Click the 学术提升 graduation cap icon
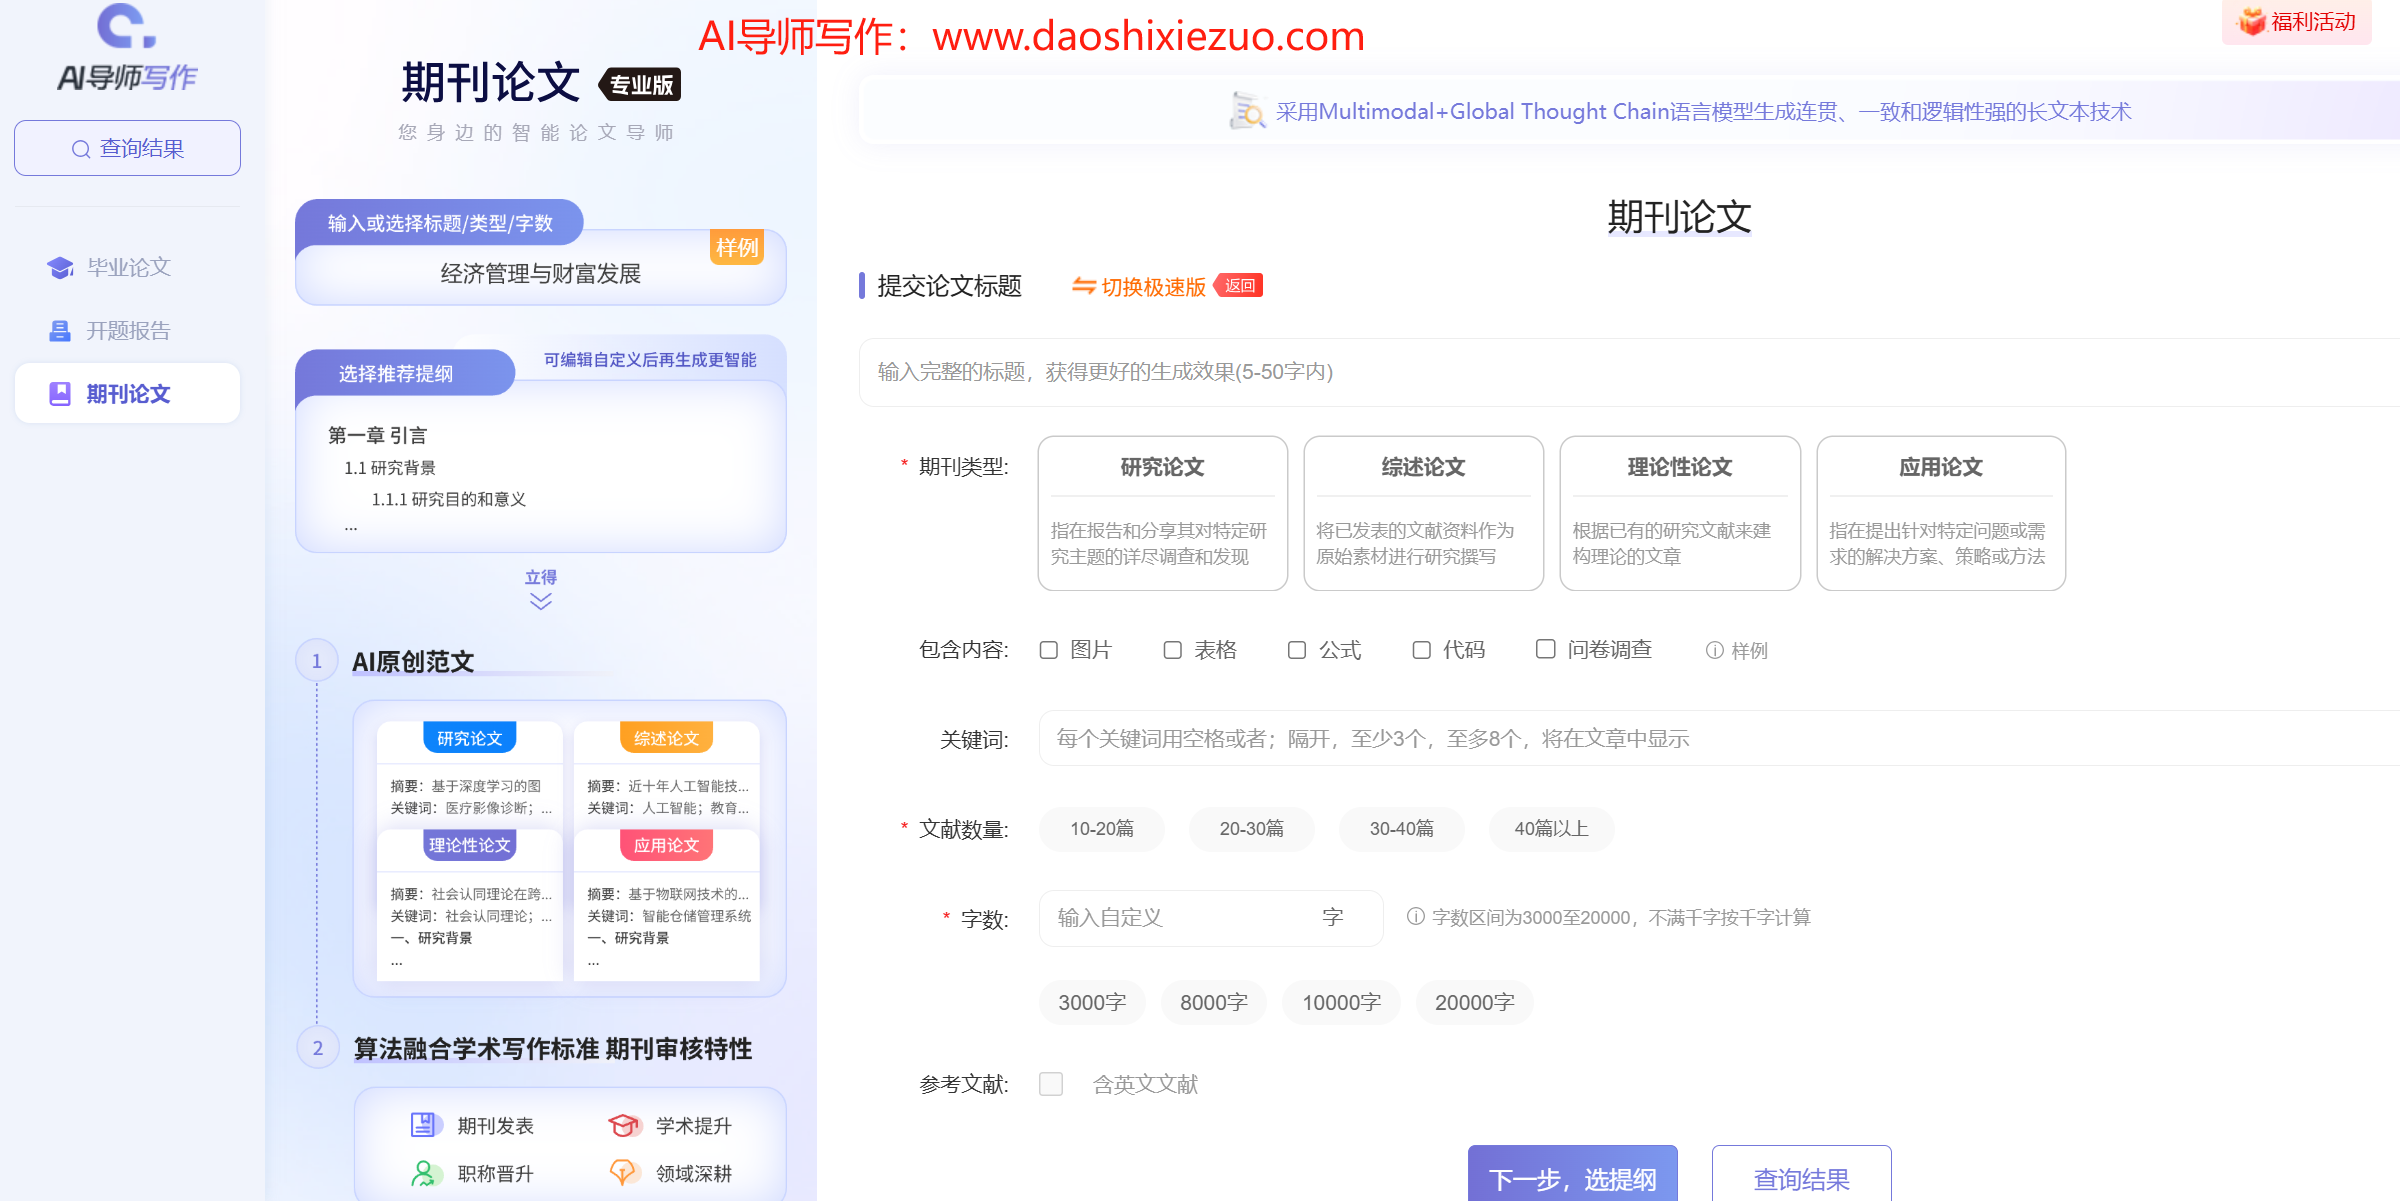The width and height of the screenshot is (2400, 1201). pos(624,1125)
